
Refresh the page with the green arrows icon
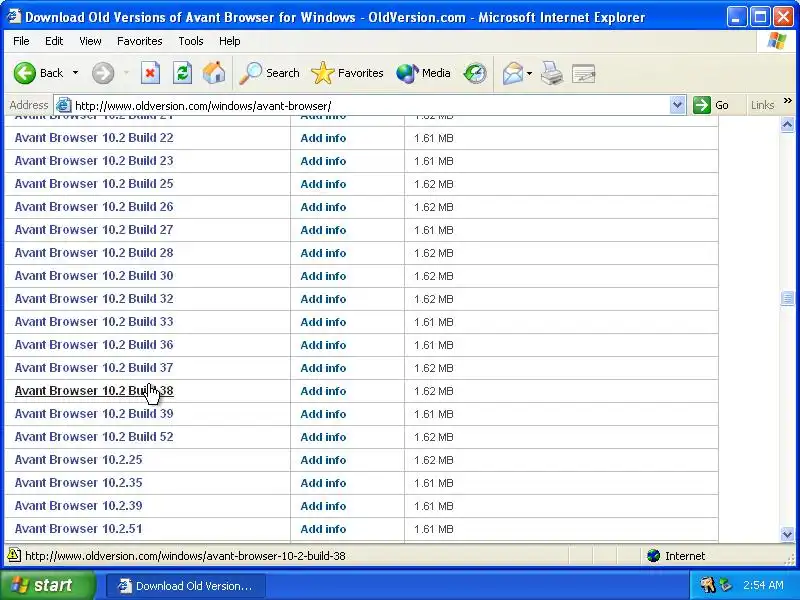point(183,73)
